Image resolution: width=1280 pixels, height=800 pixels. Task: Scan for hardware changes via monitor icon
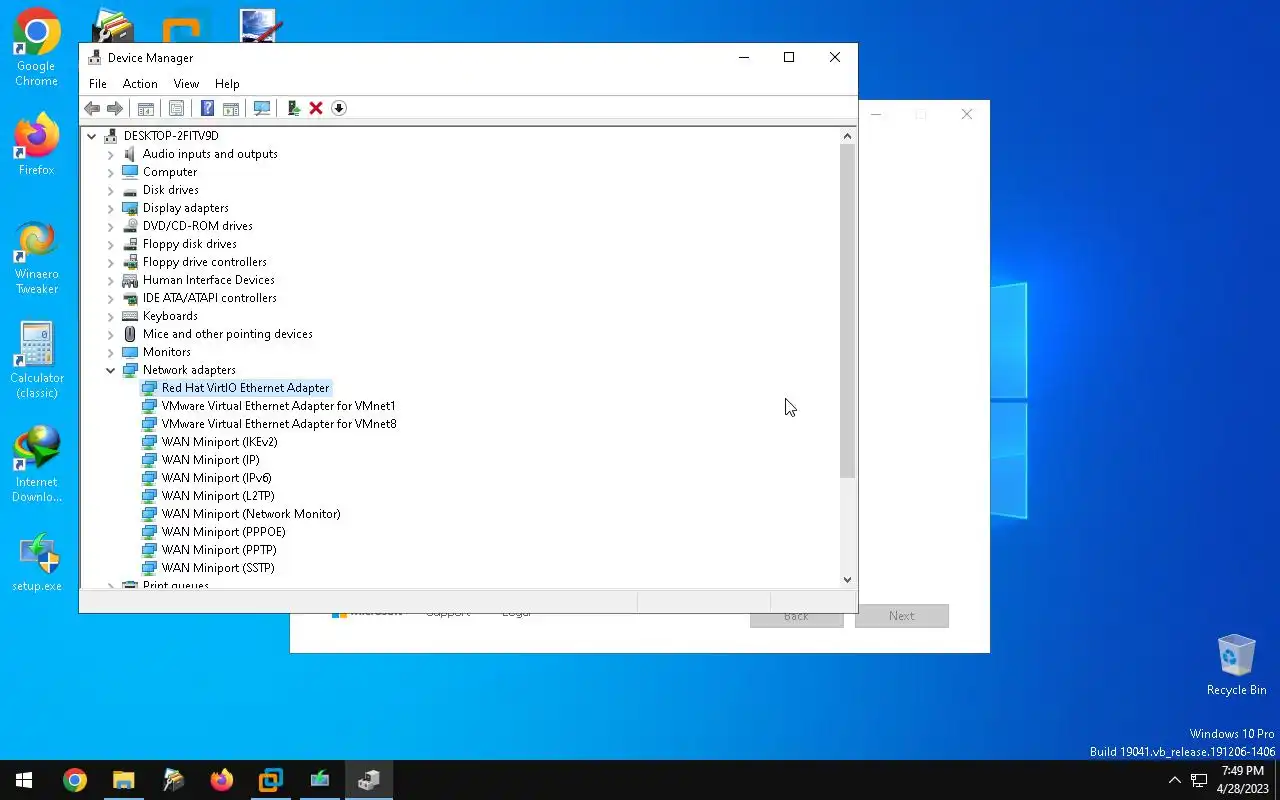(262, 108)
